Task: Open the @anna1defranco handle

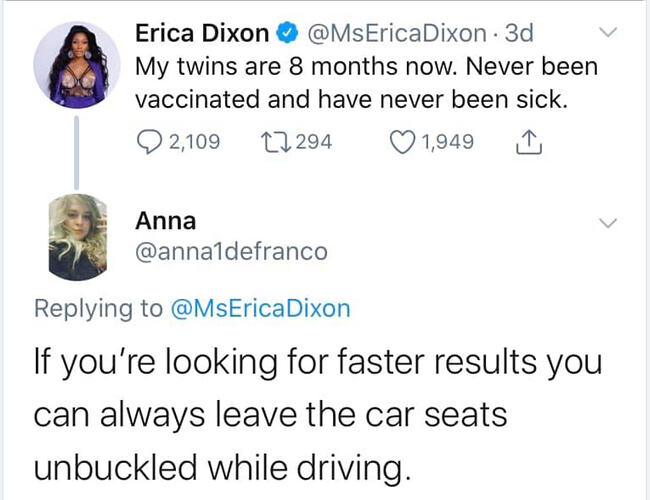Action: pyautogui.click(x=231, y=253)
